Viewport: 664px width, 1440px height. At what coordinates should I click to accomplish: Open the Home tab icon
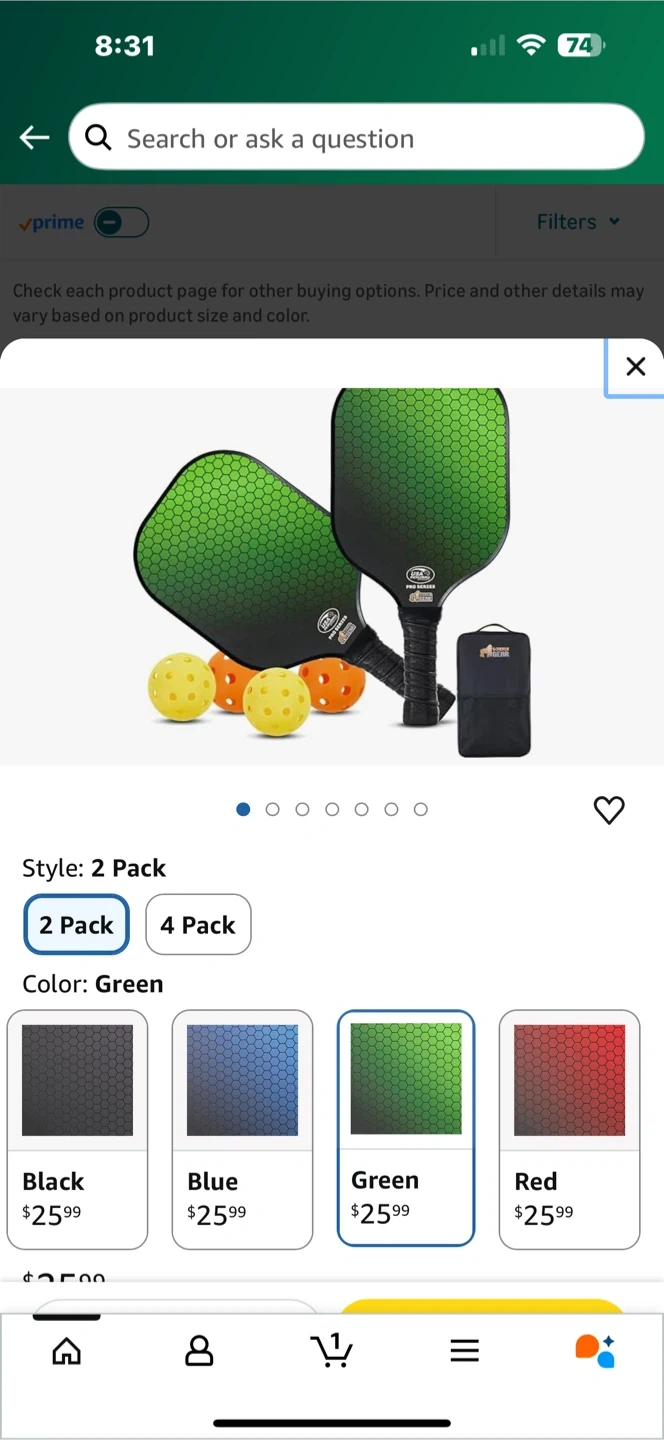tap(66, 1352)
